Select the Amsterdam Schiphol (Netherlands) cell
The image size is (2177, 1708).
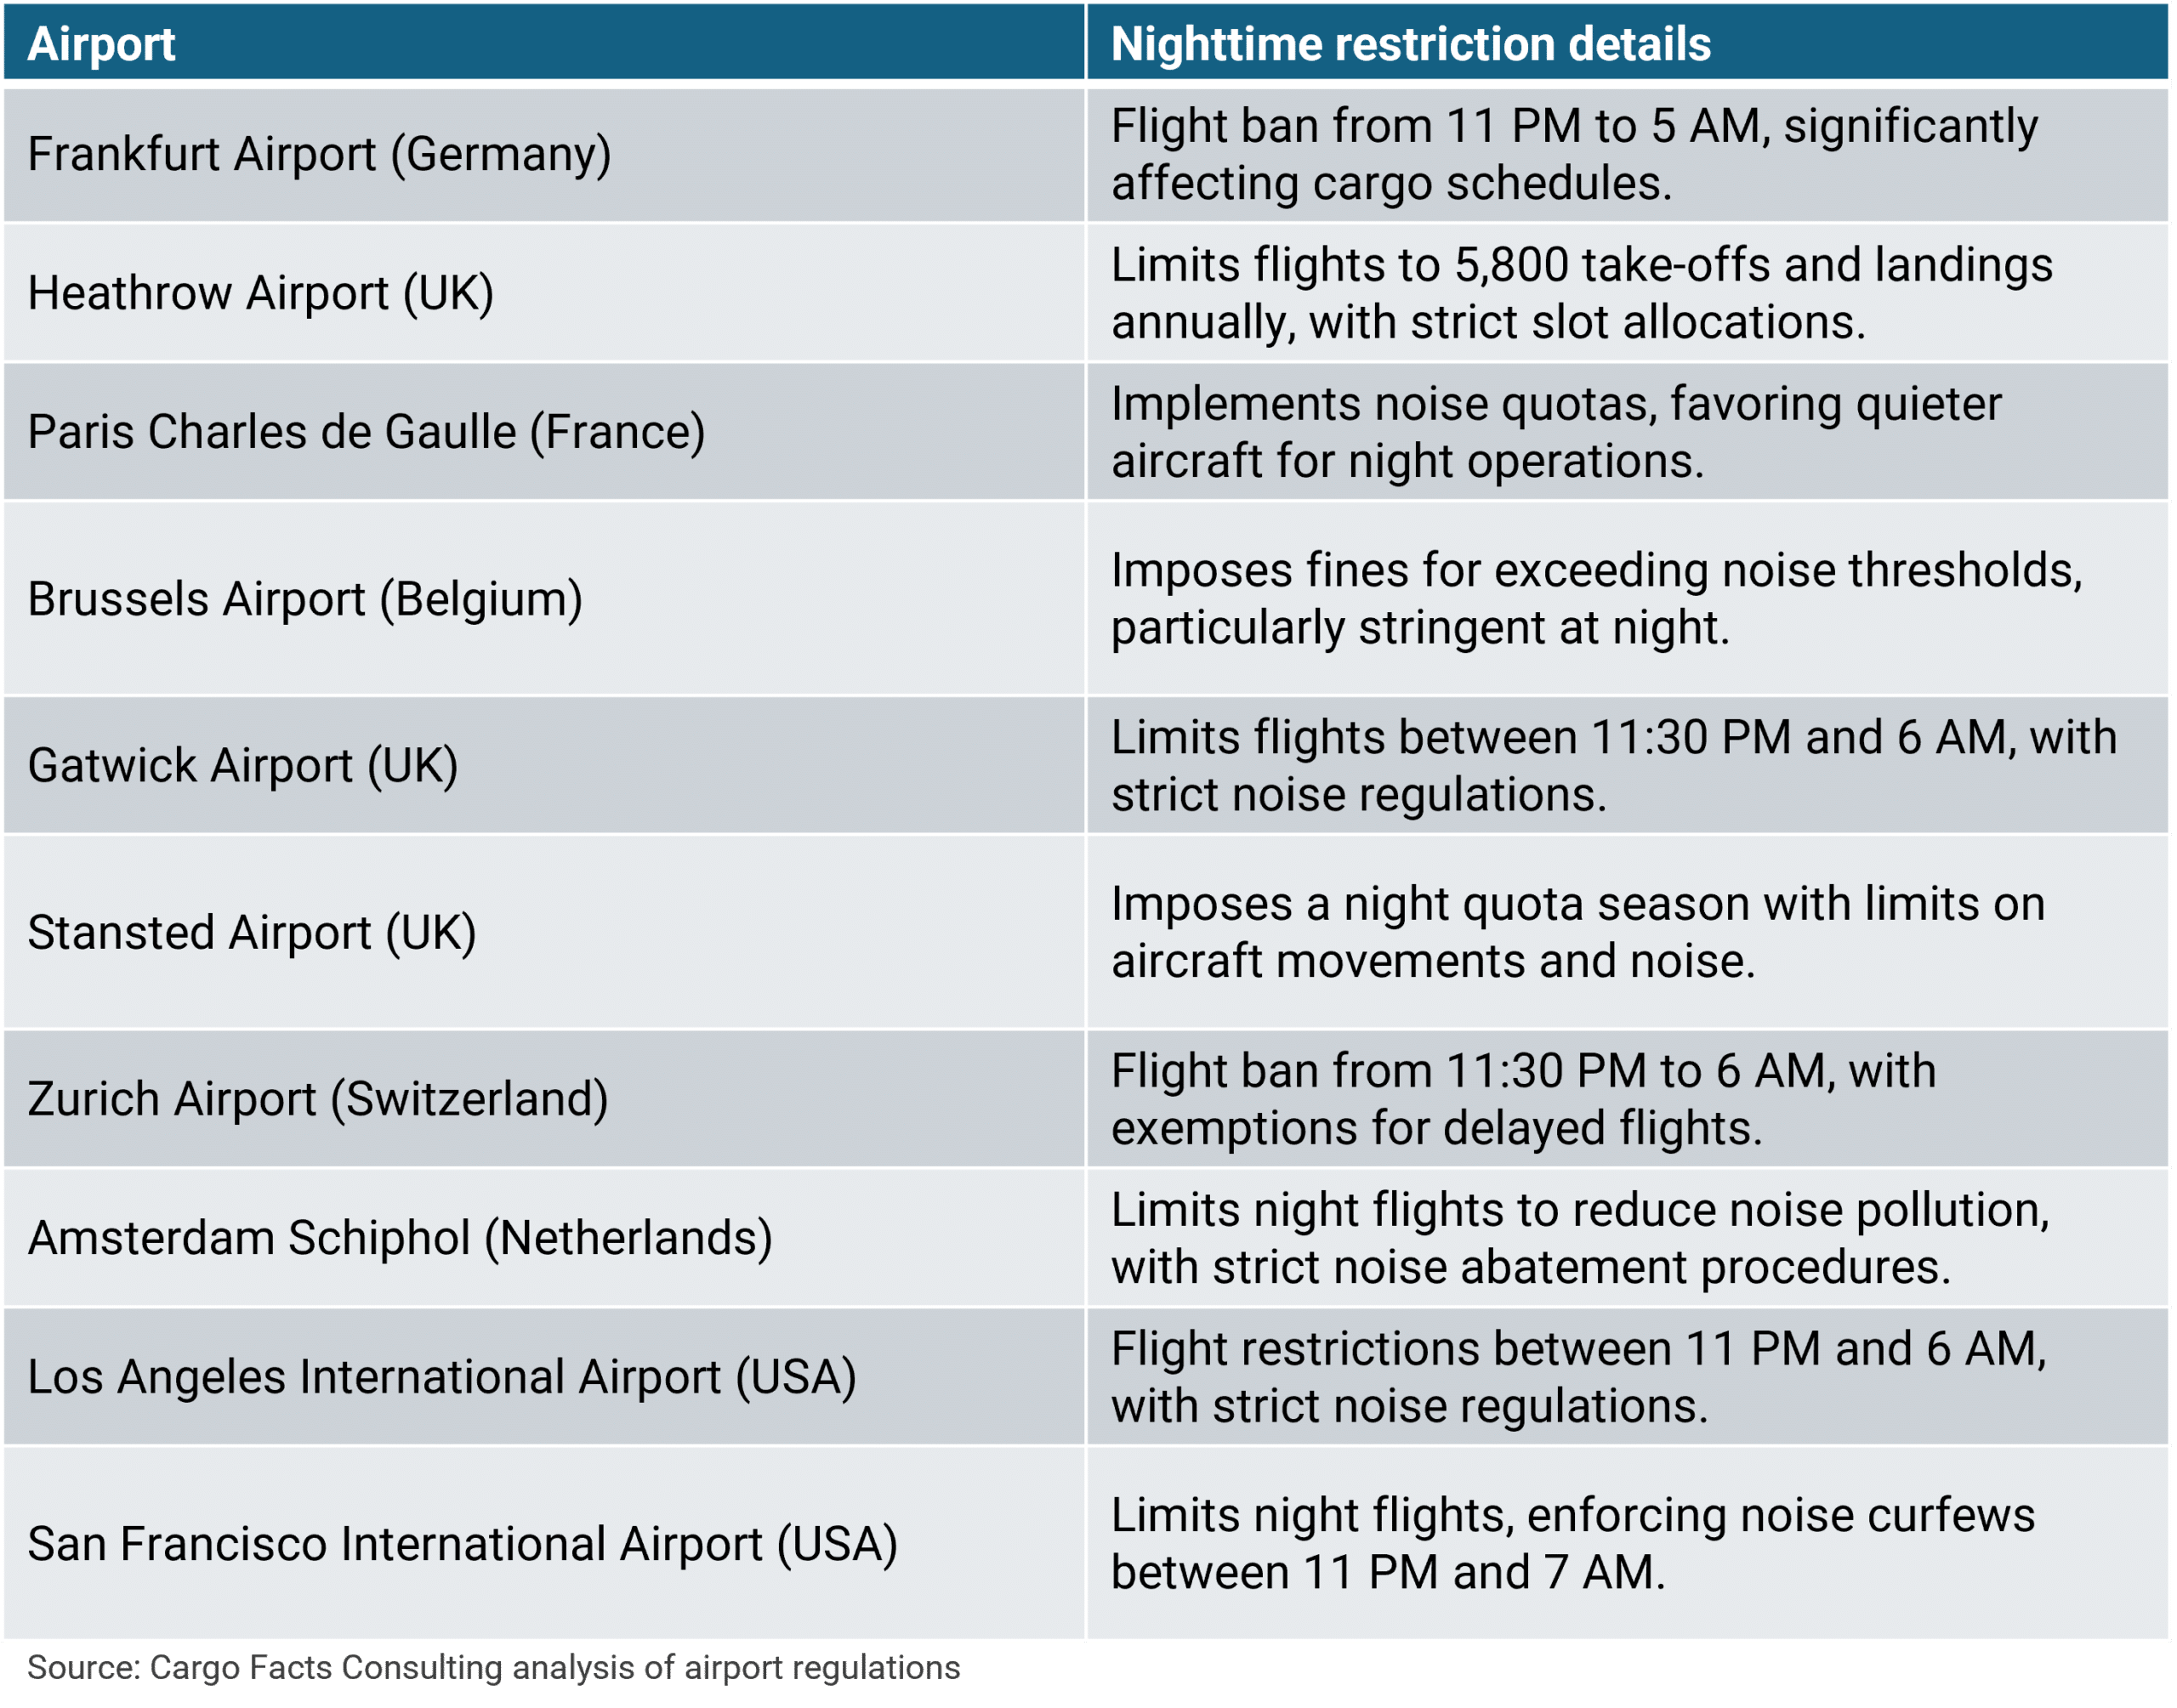[x=544, y=1238]
